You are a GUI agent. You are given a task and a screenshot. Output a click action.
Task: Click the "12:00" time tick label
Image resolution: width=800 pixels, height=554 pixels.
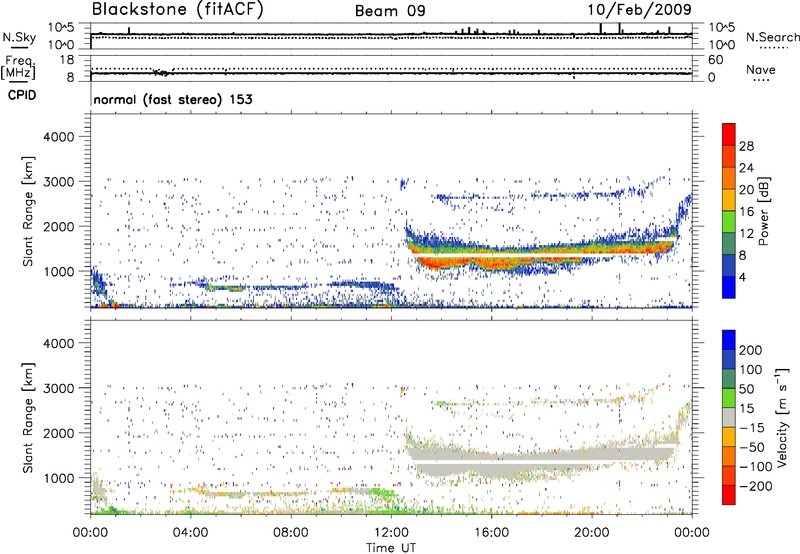391,533
